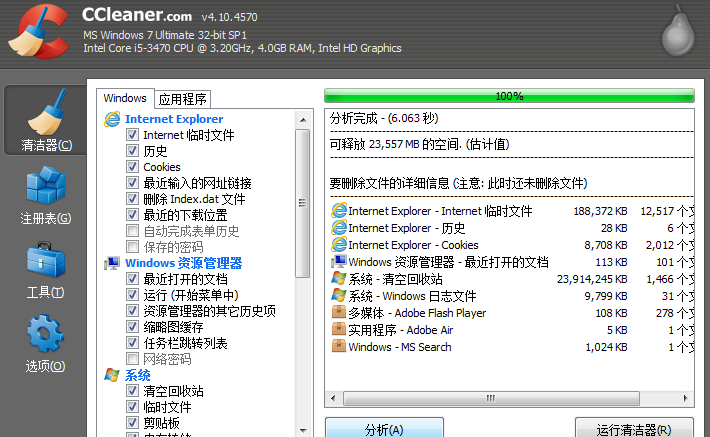710x437 pixels.
Task: Toggle the 最近的下载位置 checkbox
Action: (132, 215)
